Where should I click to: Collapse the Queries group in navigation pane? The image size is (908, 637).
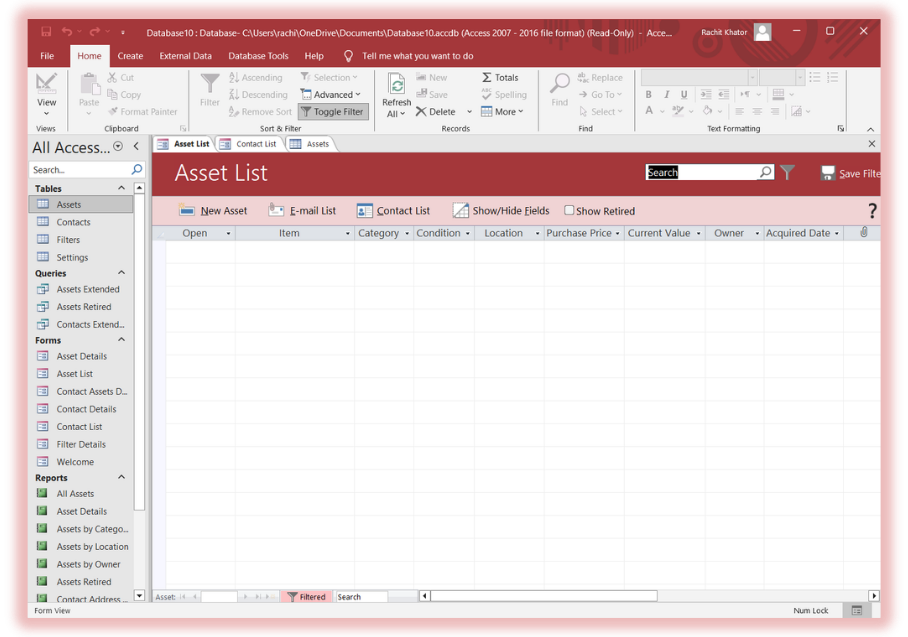coord(122,273)
